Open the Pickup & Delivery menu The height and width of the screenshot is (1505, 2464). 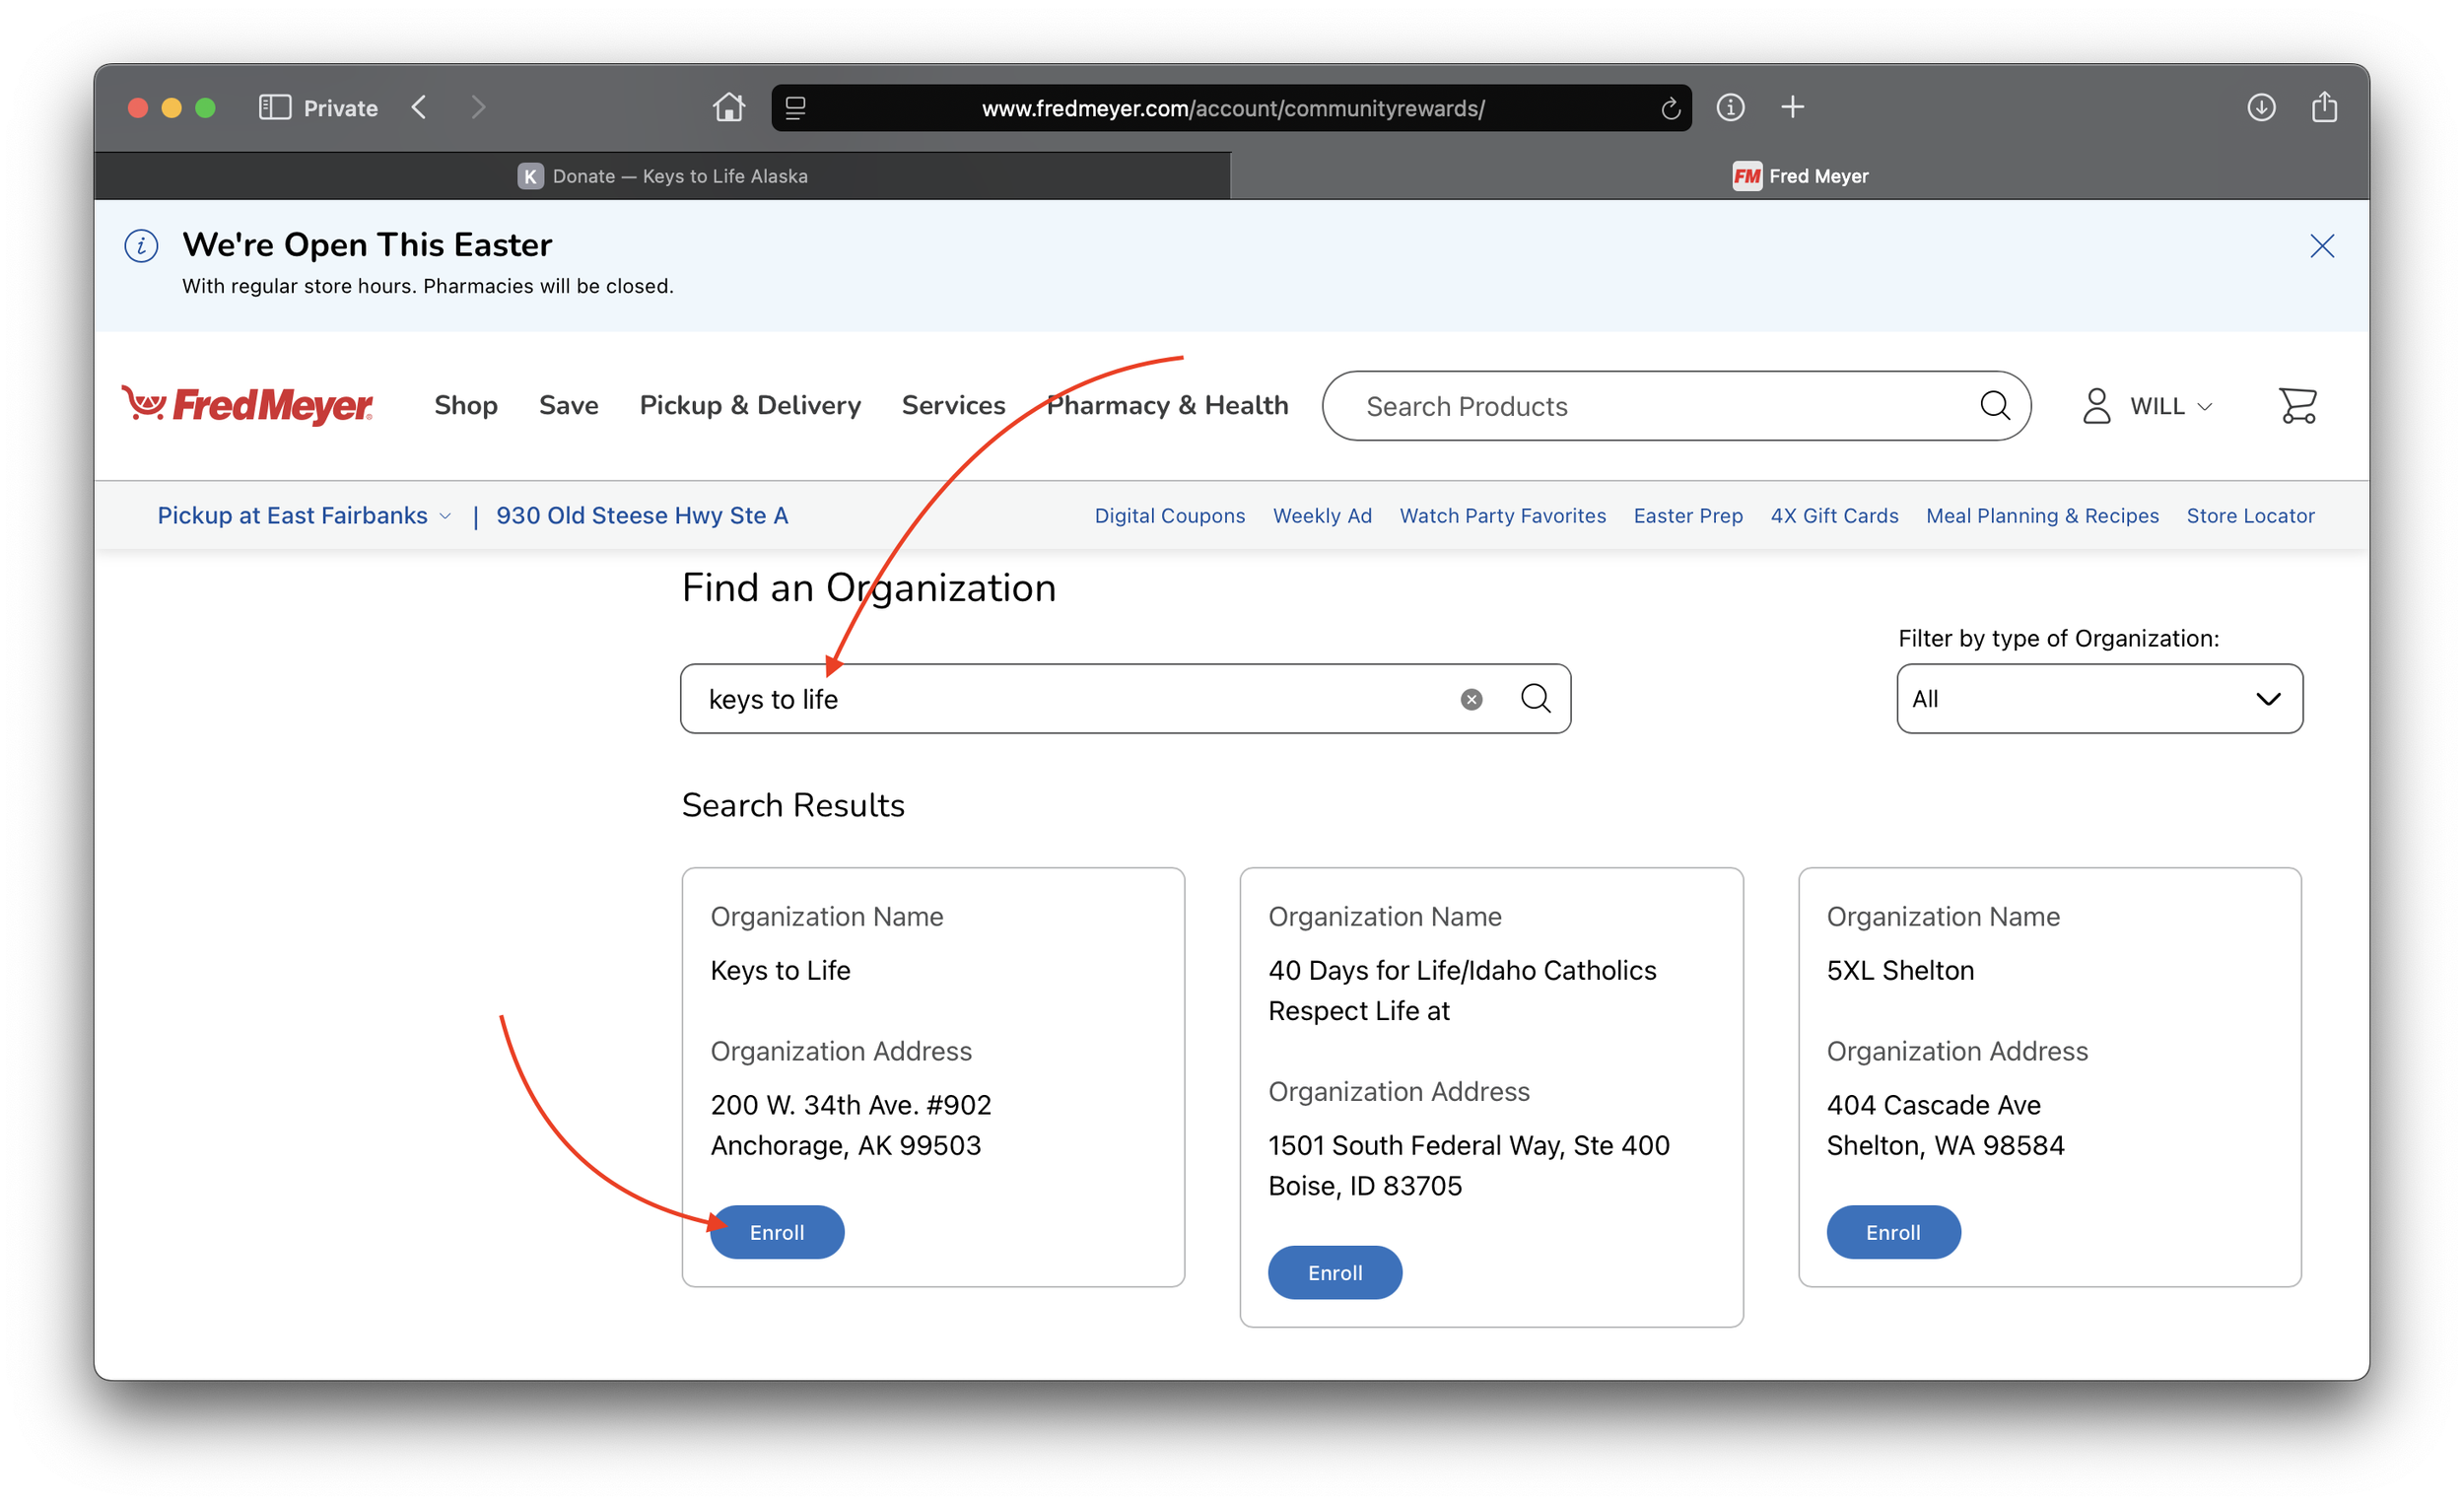[750, 405]
